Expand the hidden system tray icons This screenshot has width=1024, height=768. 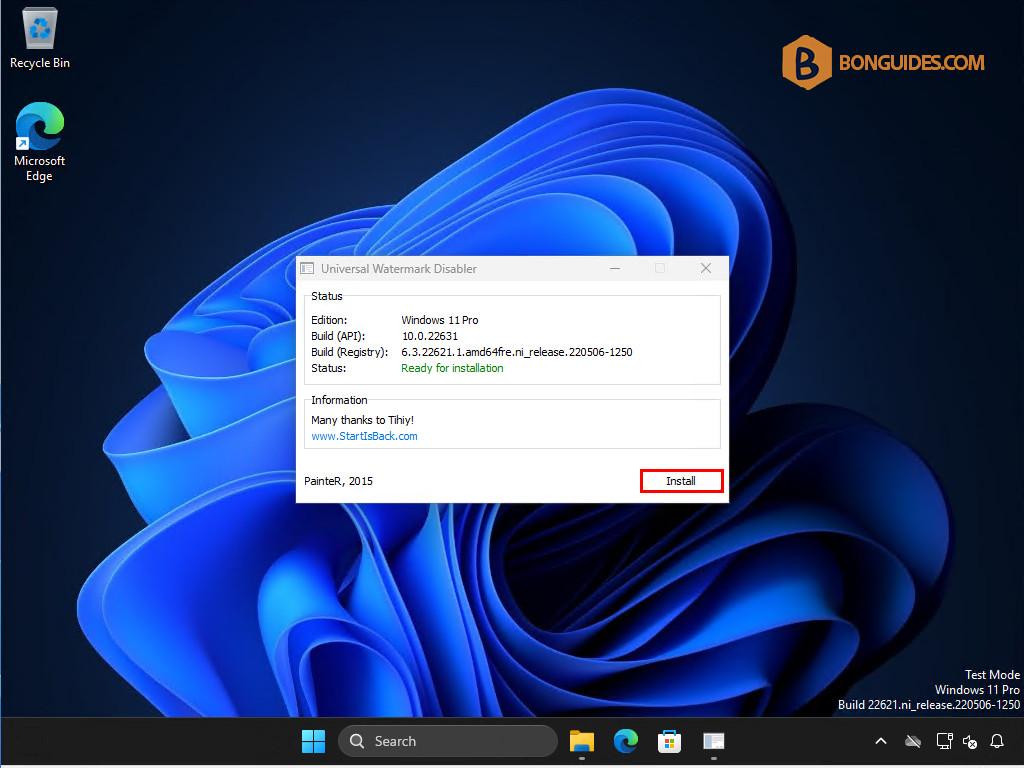click(x=881, y=741)
